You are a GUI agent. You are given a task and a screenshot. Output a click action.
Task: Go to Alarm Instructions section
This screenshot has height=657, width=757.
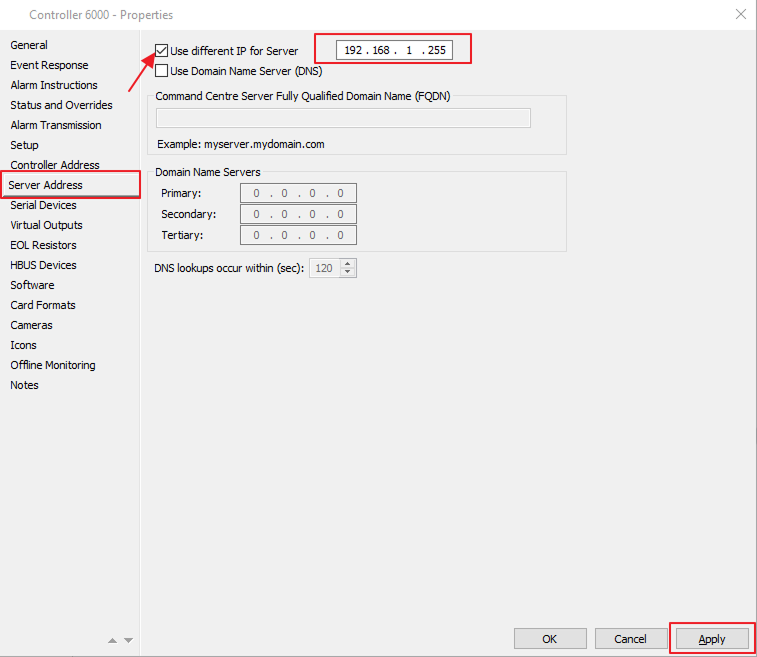54,85
